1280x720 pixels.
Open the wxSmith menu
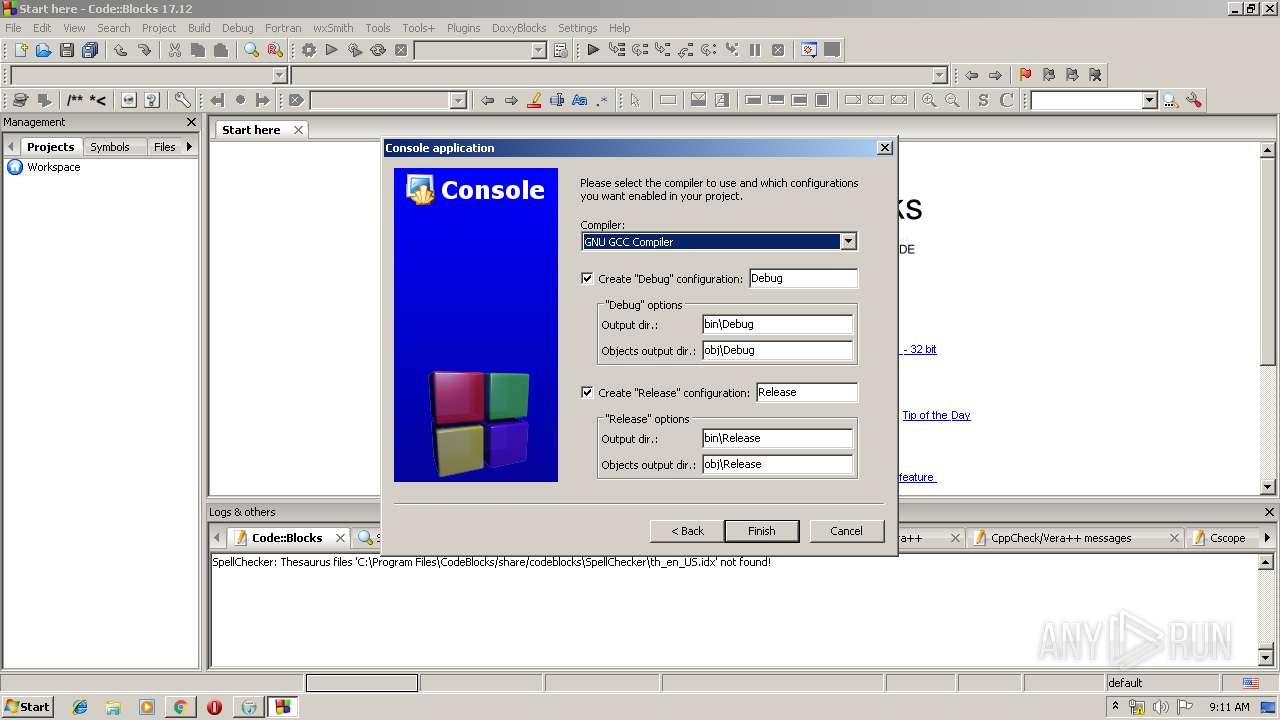coord(333,28)
